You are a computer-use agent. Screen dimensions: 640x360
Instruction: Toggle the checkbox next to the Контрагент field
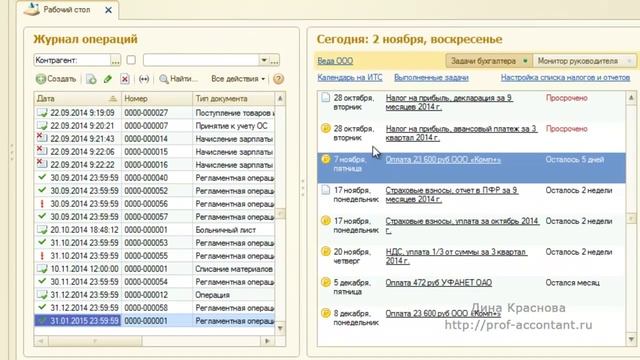(x=131, y=60)
